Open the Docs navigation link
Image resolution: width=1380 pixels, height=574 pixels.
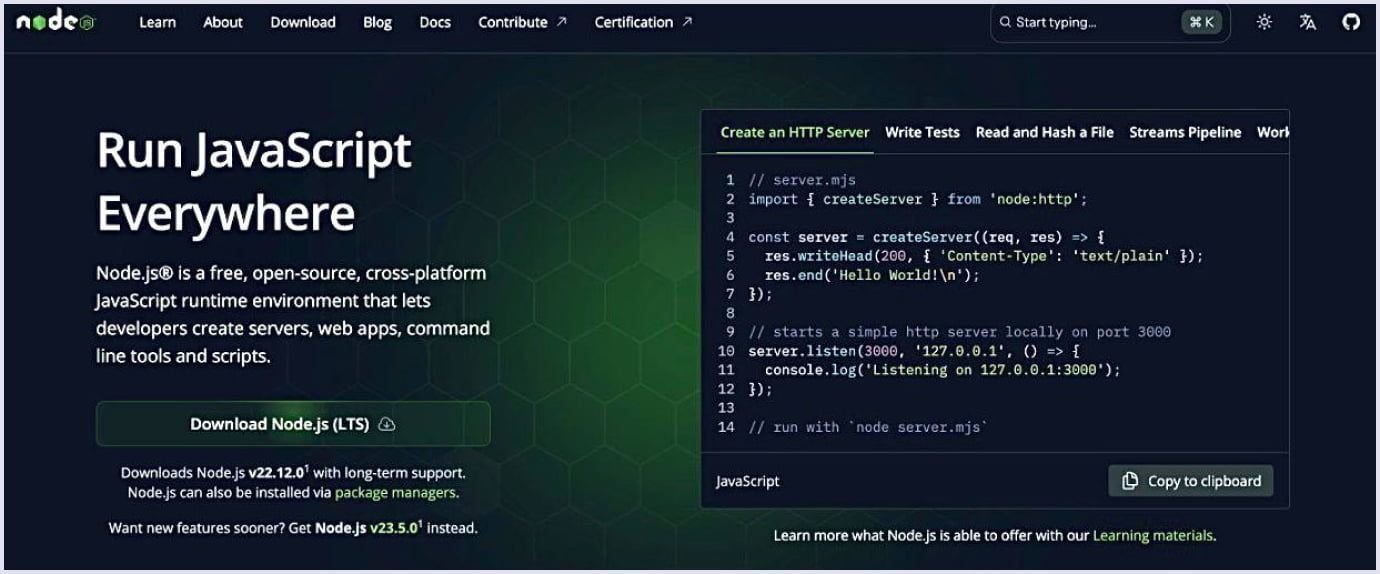(435, 22)
